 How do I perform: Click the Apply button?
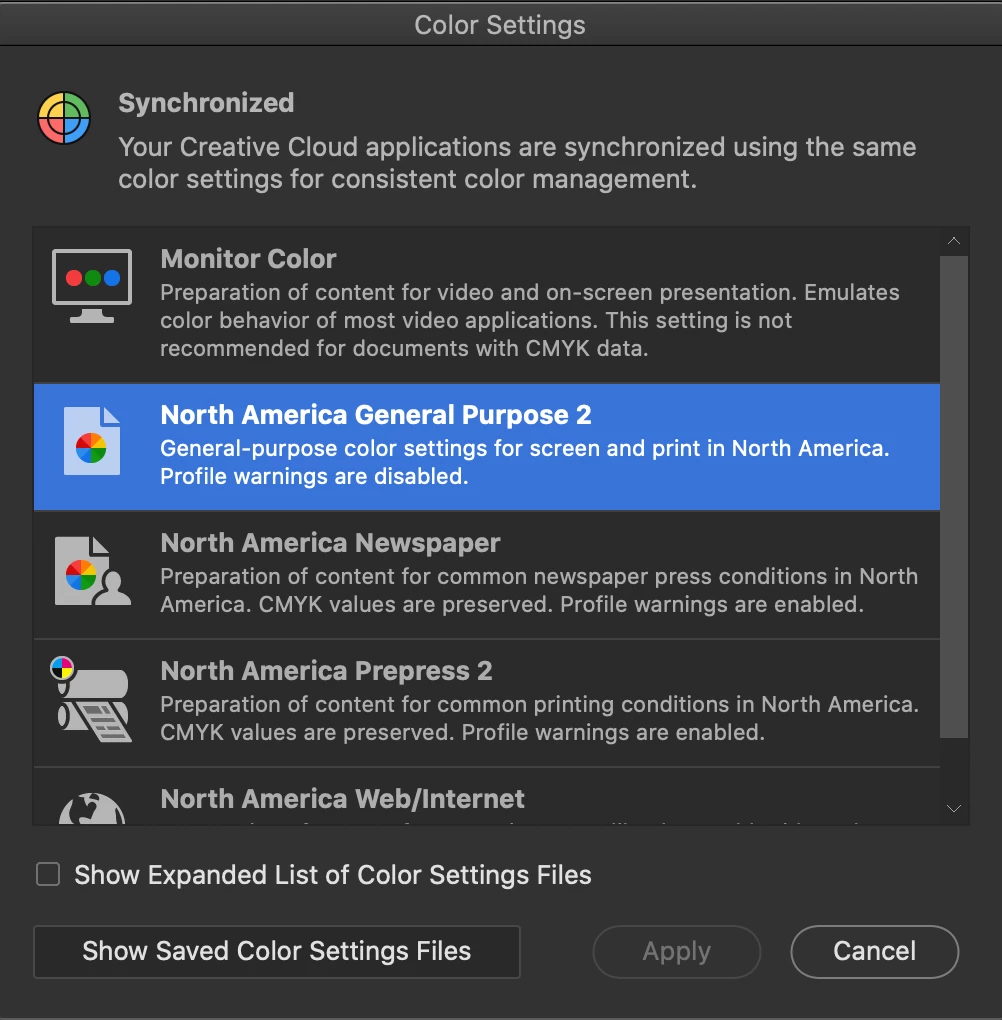point(677,951)
